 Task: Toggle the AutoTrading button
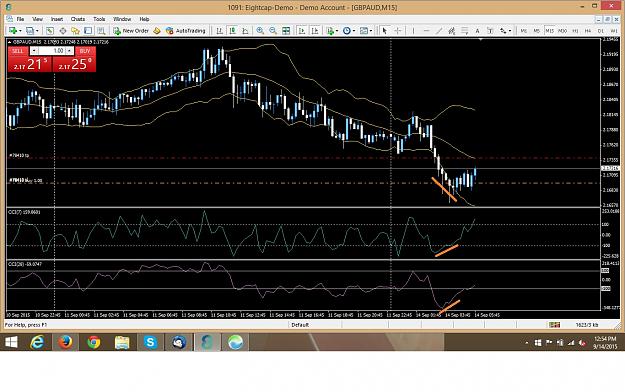[186, 31]
